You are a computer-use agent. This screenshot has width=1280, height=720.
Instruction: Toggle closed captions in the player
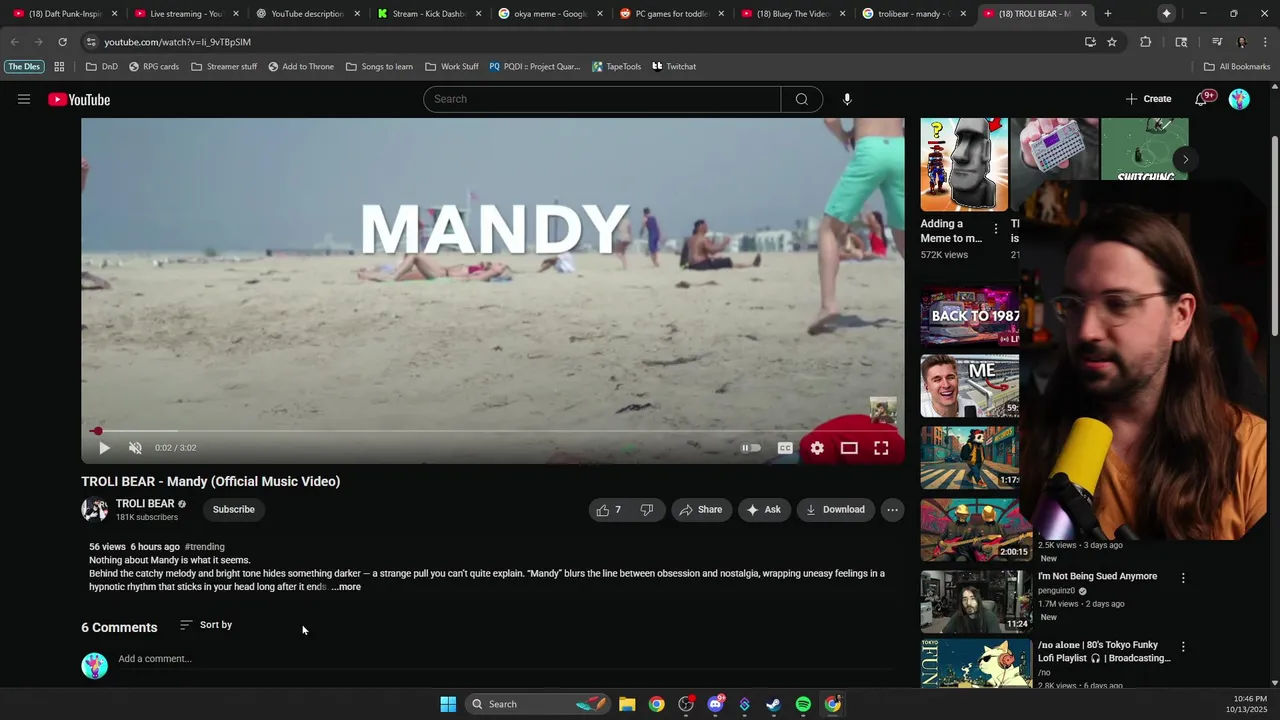pyautogui.click(x=785, y=448)
